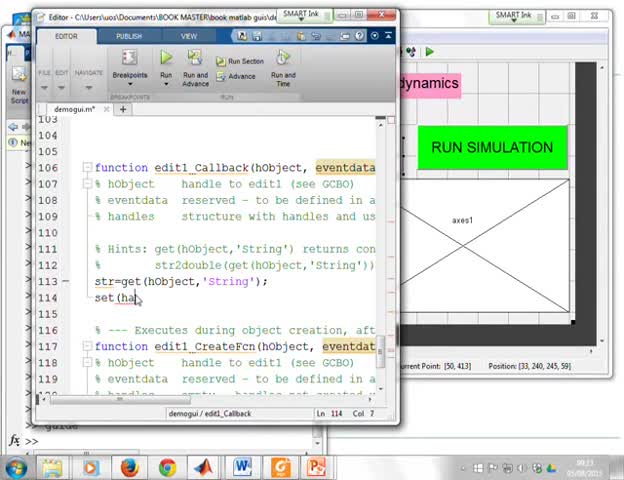The image size is (624, 480).
Task: Collapse comment block fold at line 107
Action: 87,184
